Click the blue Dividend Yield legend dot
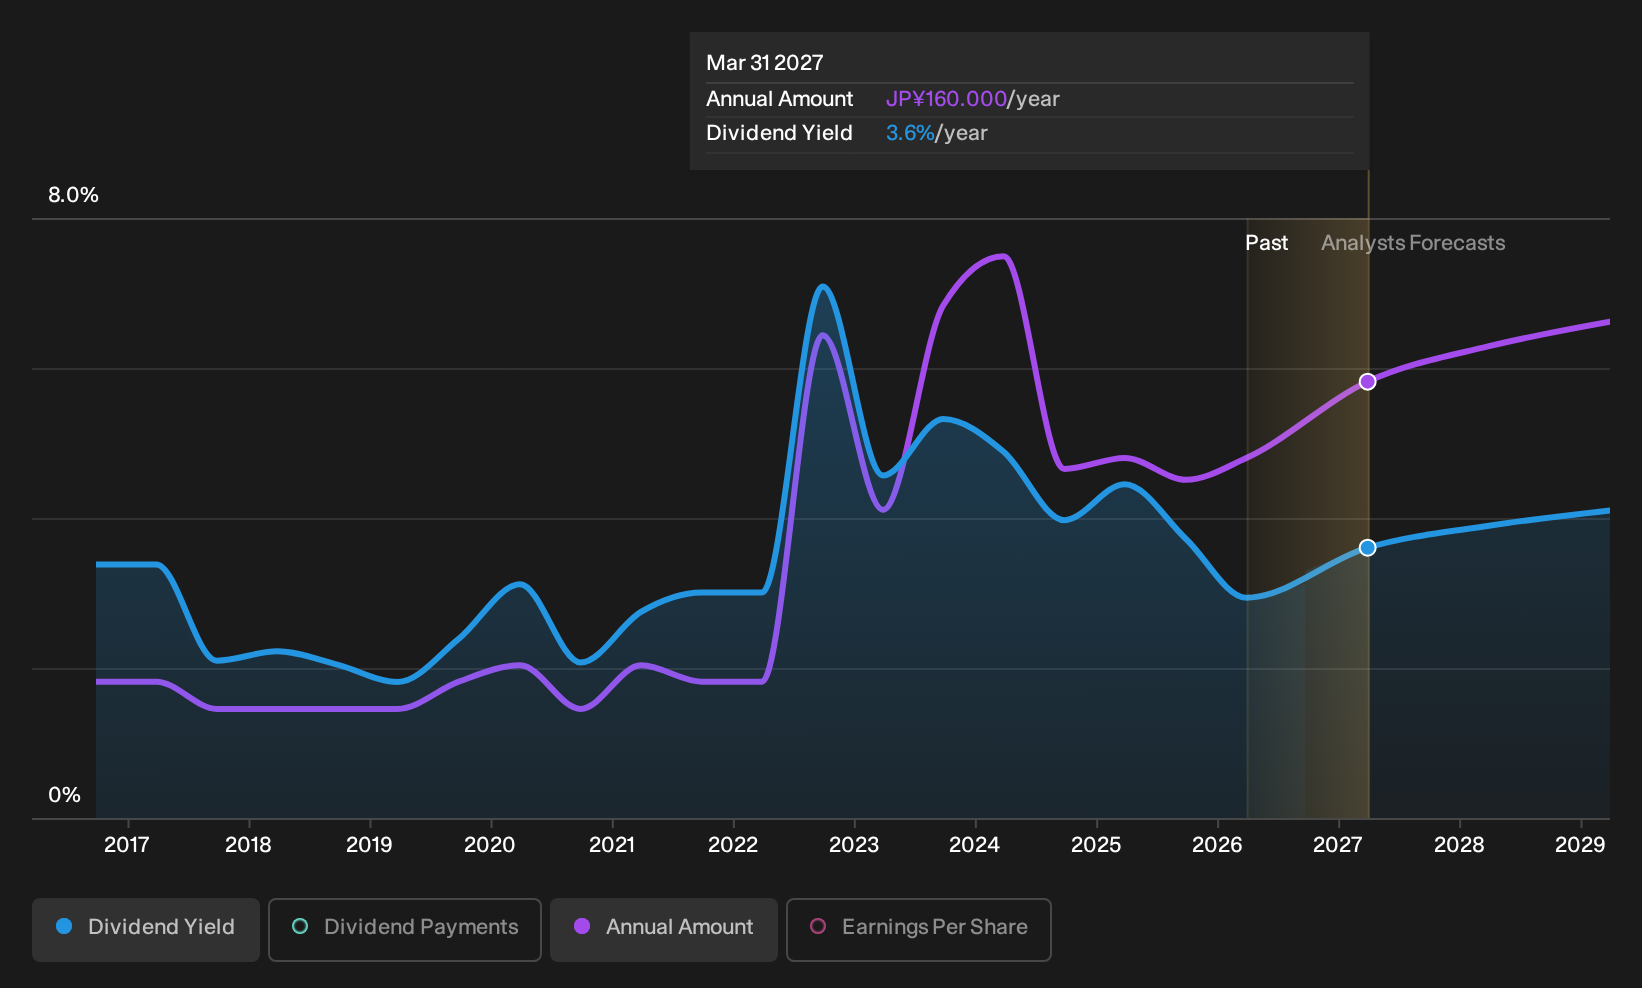 coord(64,926)
